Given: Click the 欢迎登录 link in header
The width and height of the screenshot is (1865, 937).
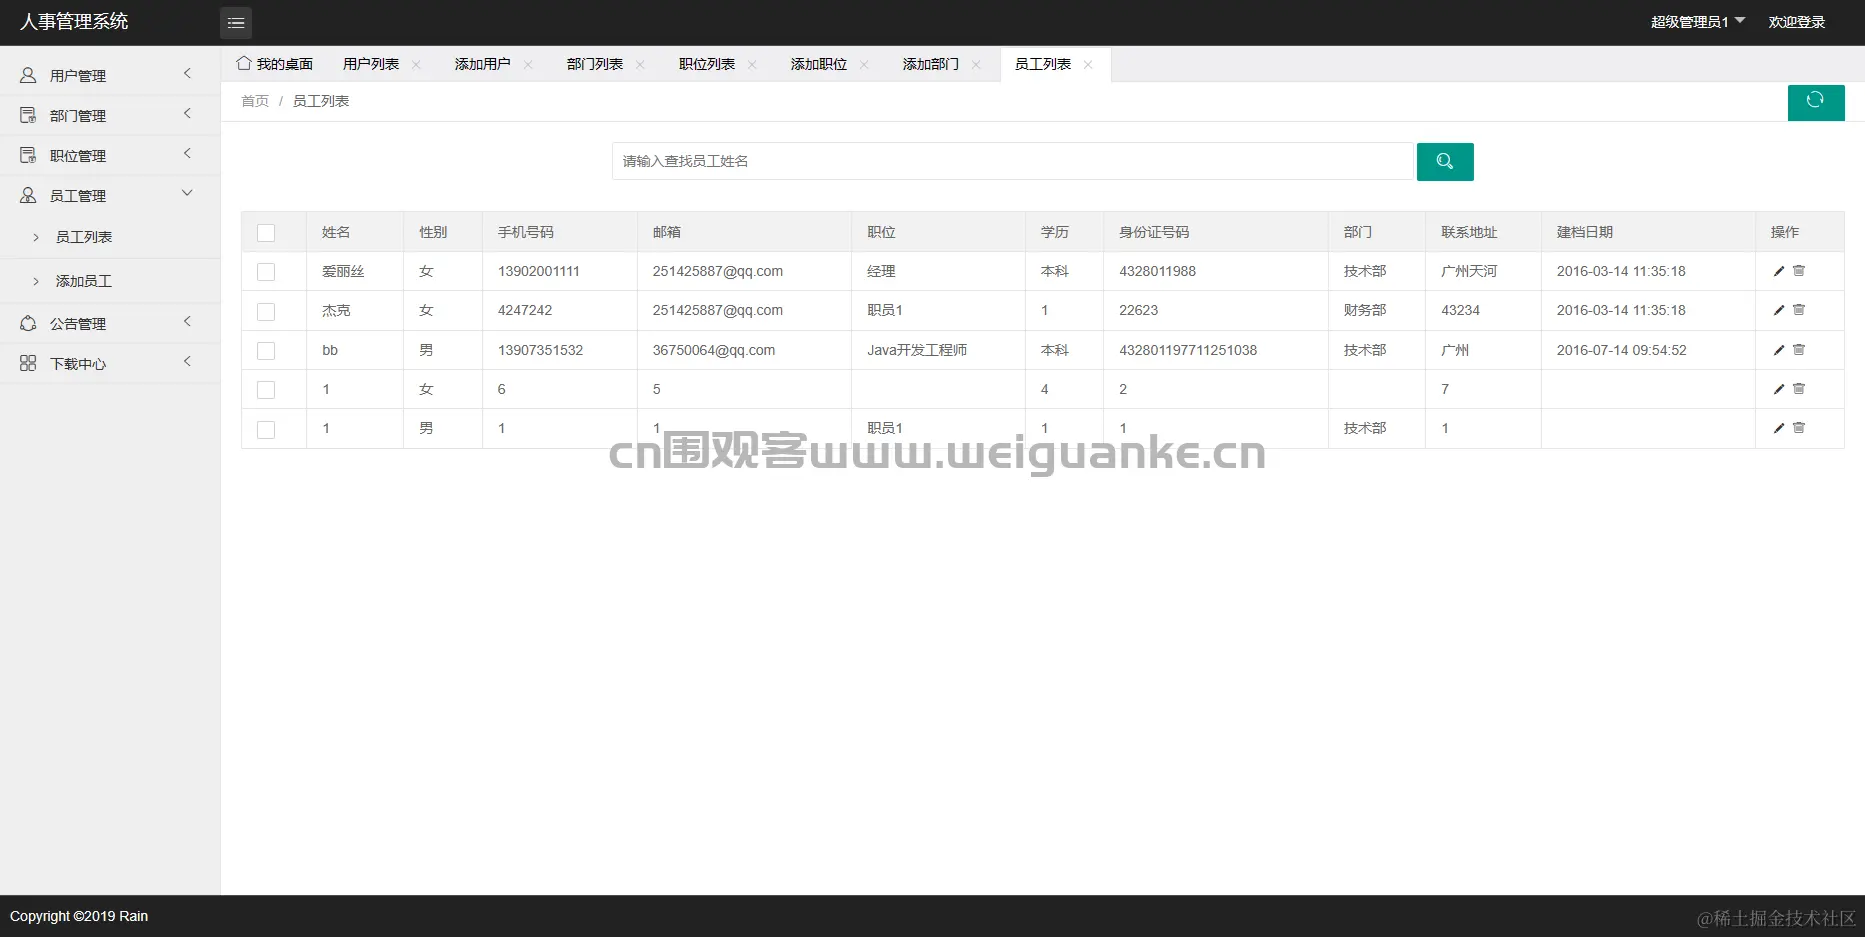Looking at the screenshot, I should coord(1797,22).
